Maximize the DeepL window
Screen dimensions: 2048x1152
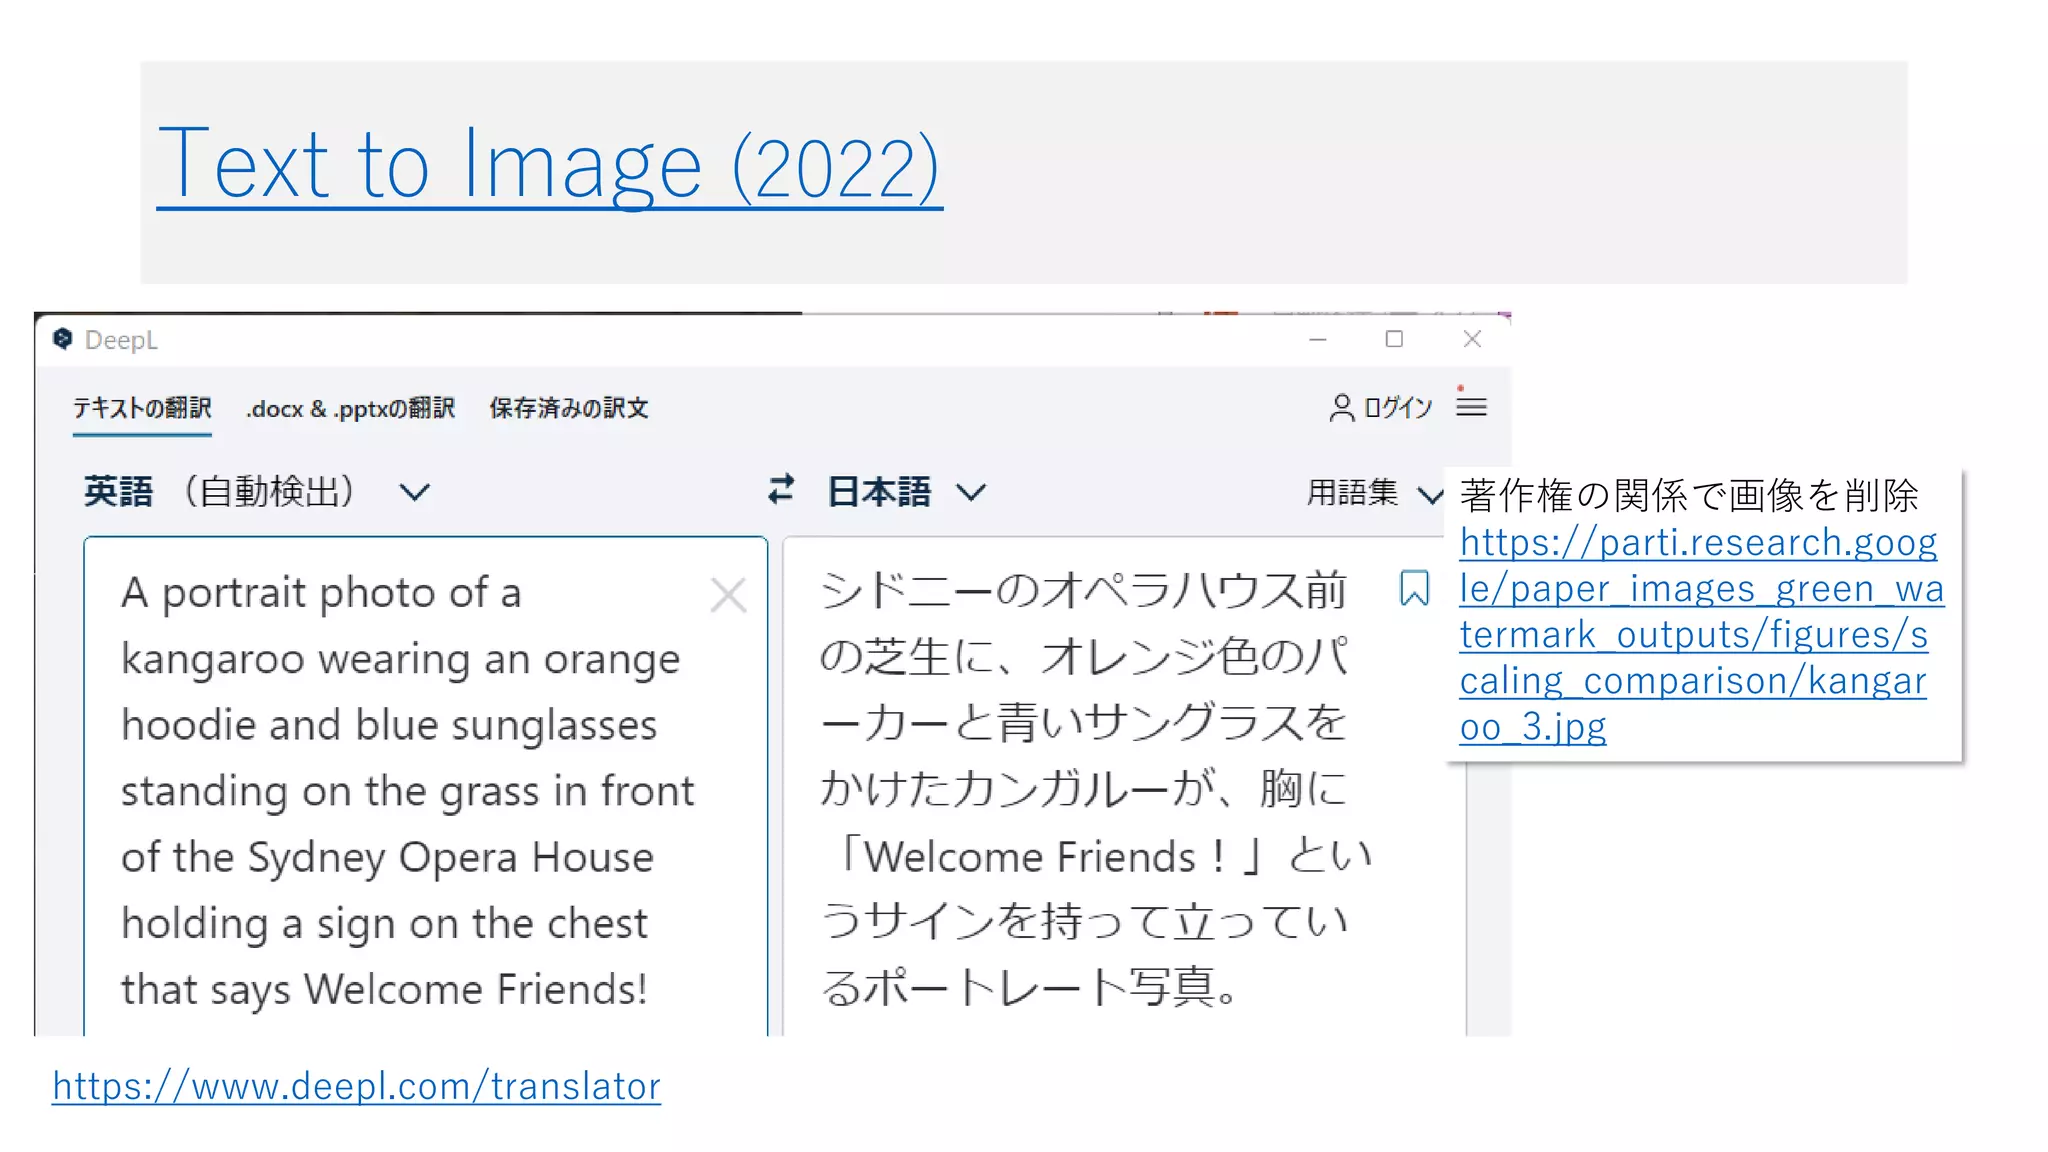(1394, 339)
